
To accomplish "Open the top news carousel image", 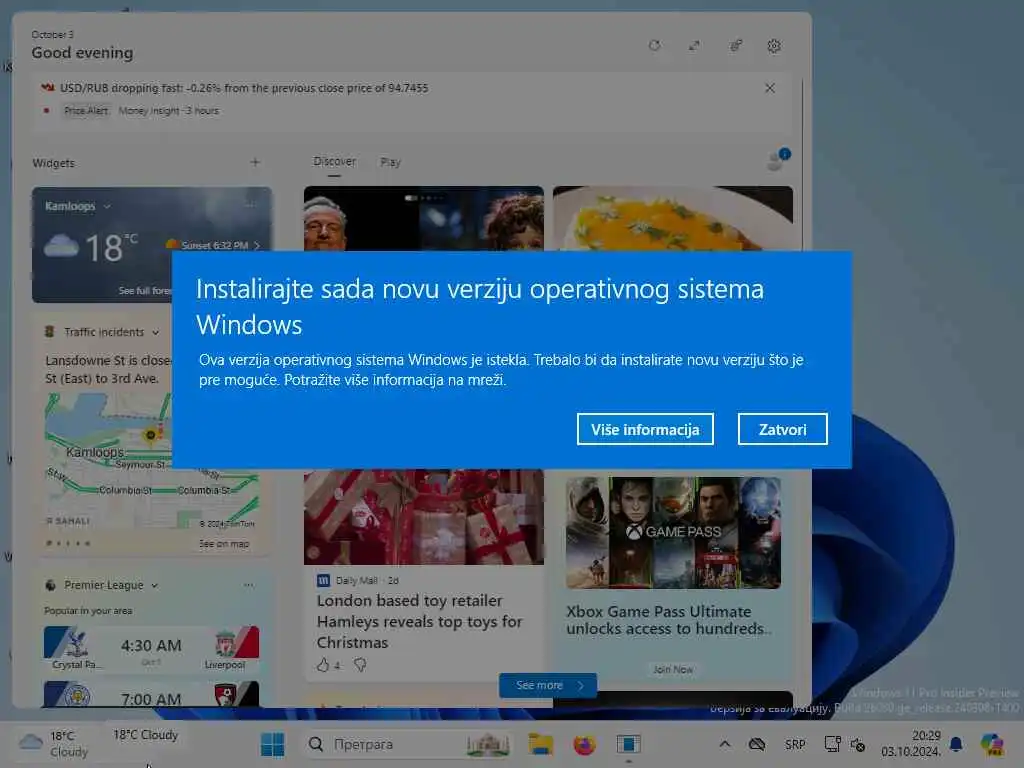I will [x=423, y=218].
